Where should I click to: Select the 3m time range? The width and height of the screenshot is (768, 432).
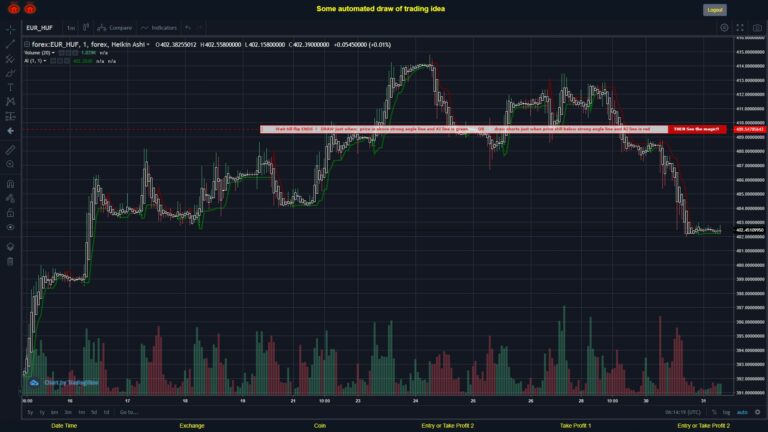(x=68, y=412)
